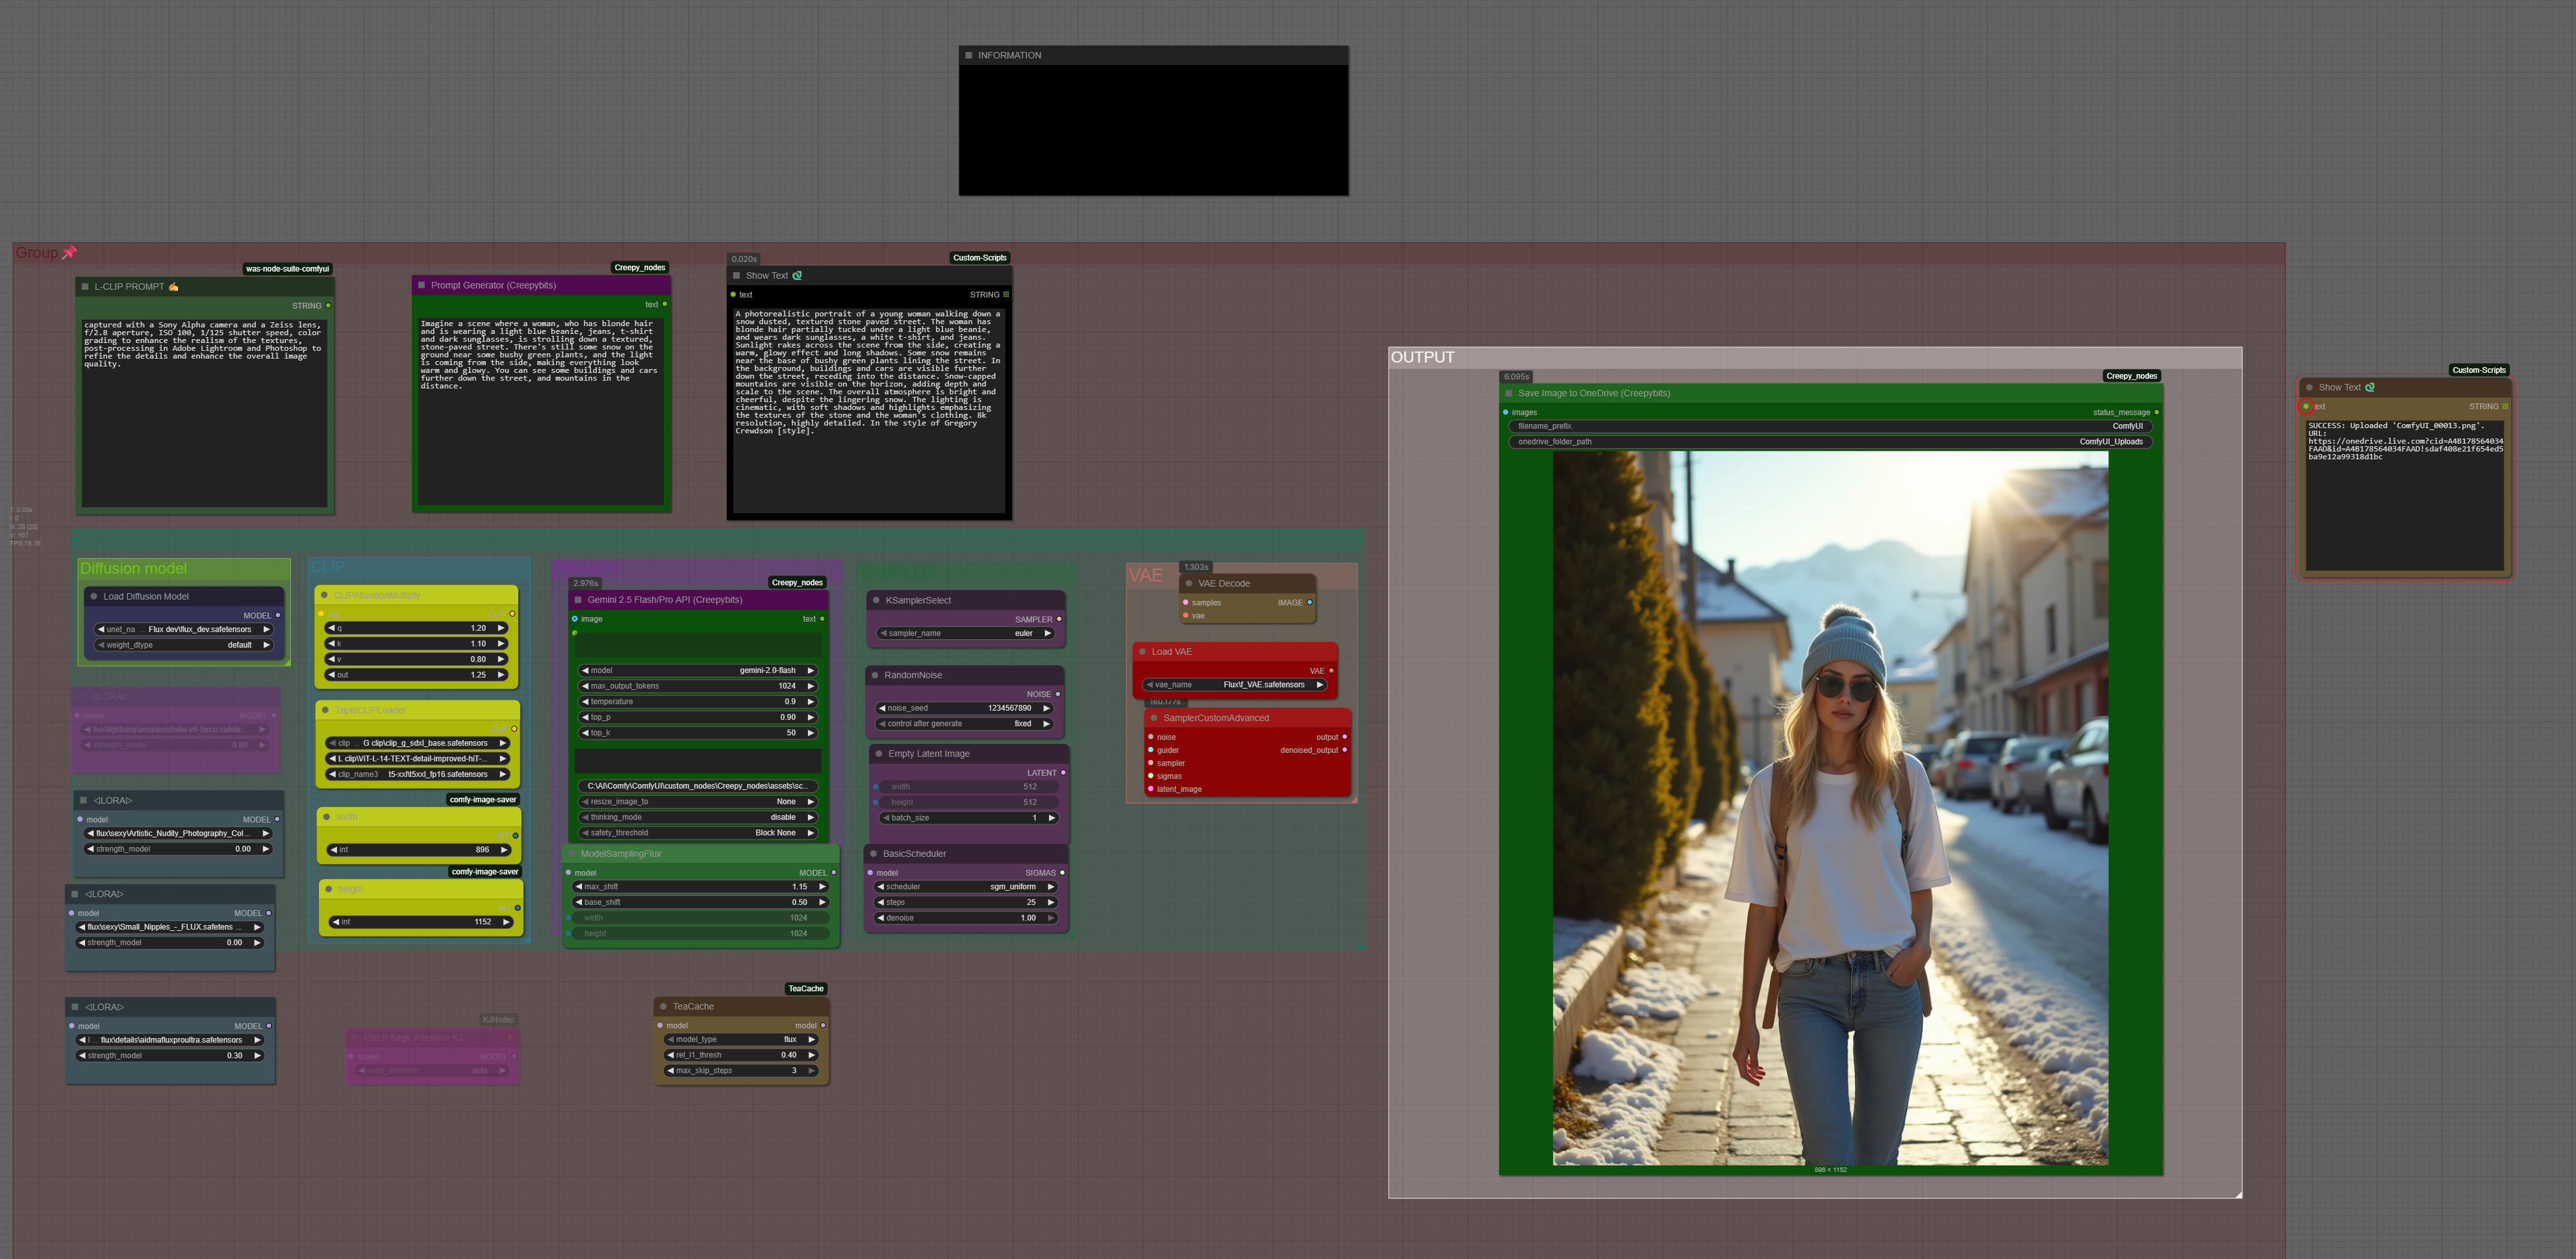Open the scheduler dropdown set to sgm_uniform
This screenshot has height=1259, width=2576.
pos(966,887)
